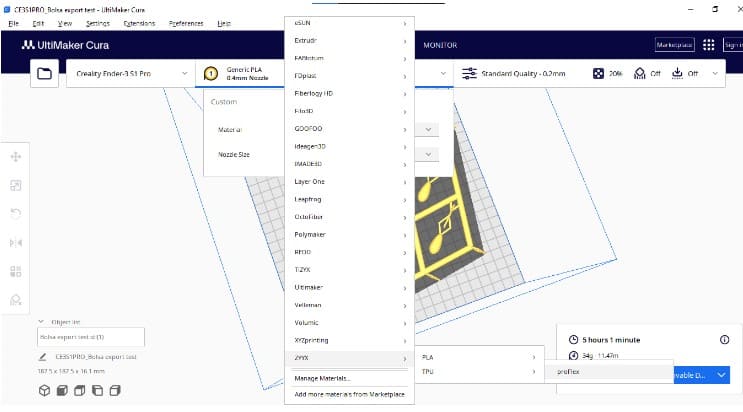
Task: Open Manage Materials
Action: click(x=349, y=378)
